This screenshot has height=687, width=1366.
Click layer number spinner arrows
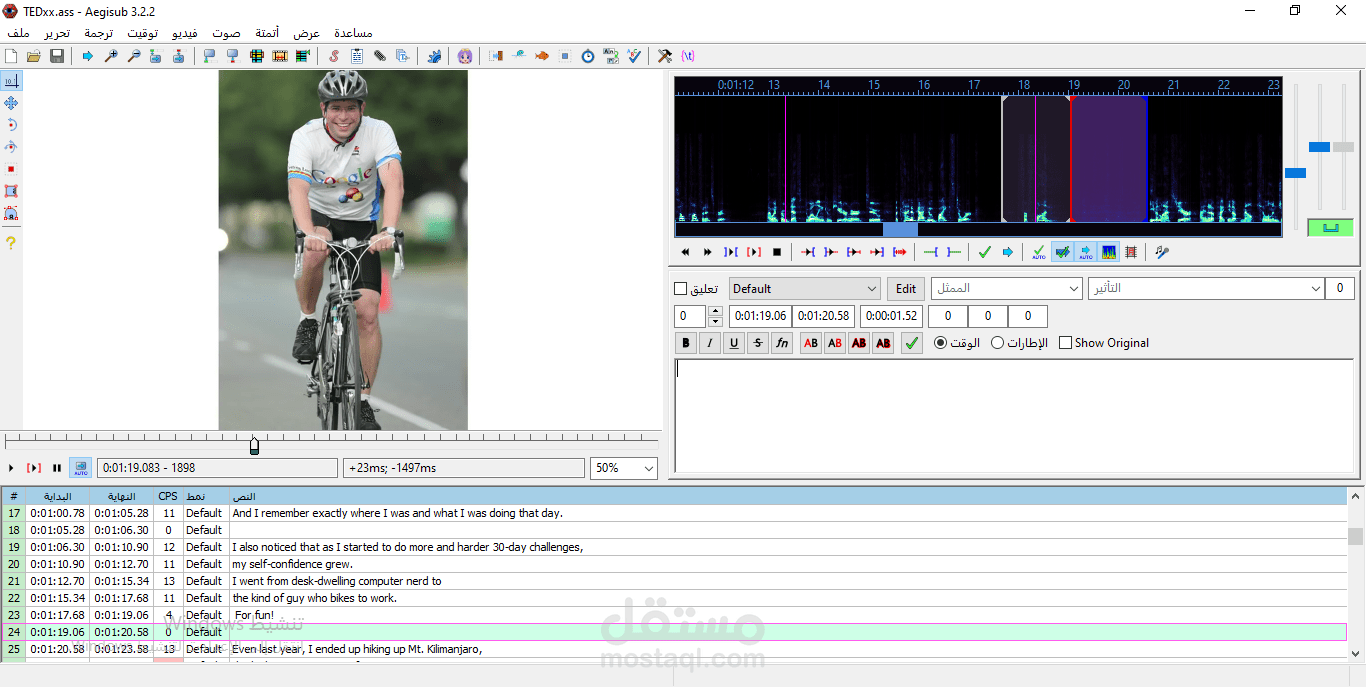[x=715, y=316]
